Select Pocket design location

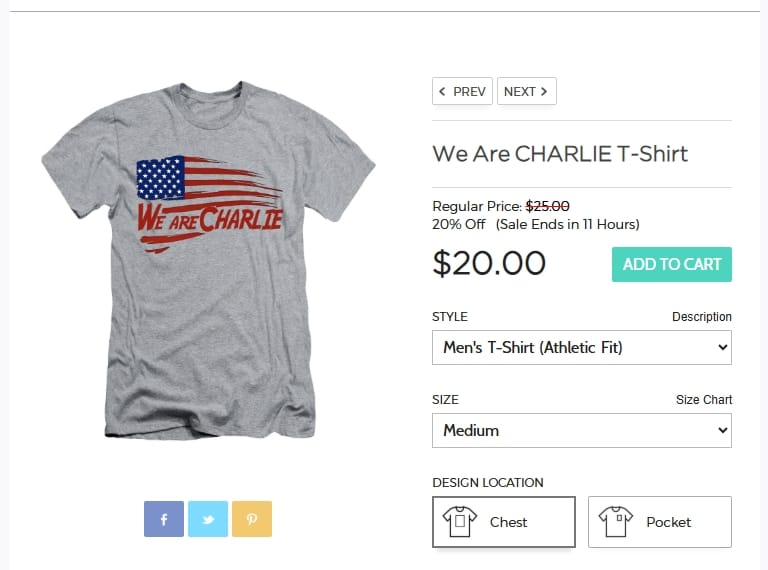tap(660, 522)
